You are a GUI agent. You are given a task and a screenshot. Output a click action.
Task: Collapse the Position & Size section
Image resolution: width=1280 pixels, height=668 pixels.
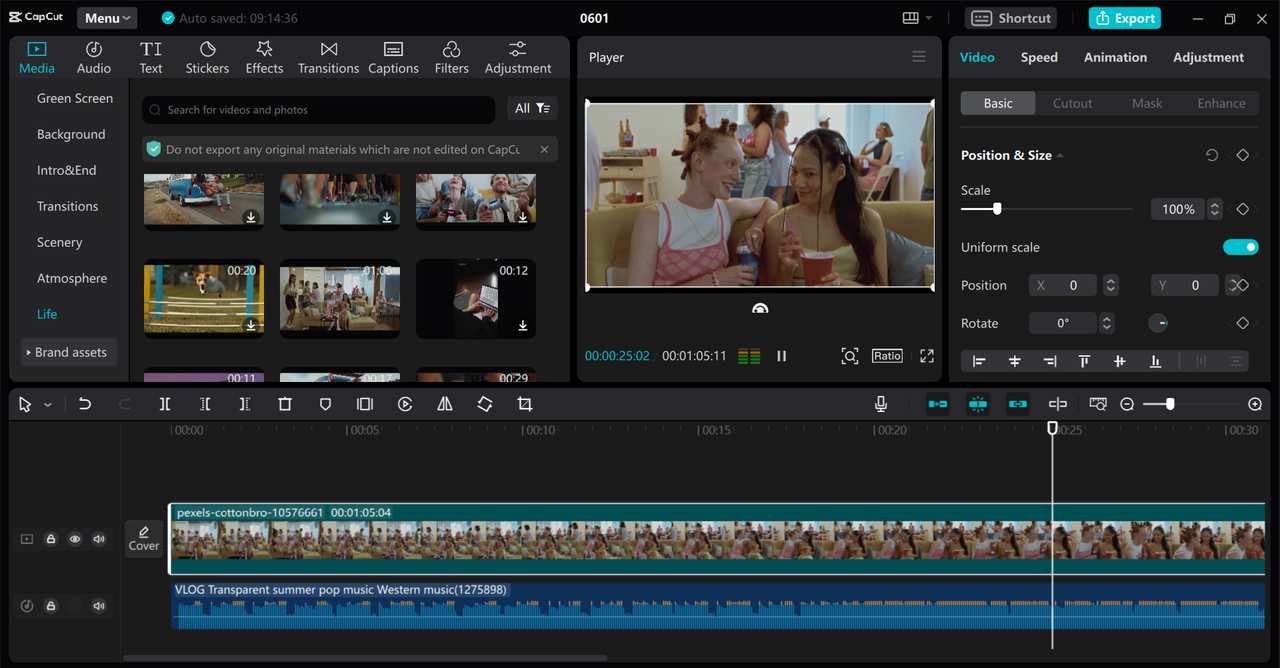pyautogui.click(x=1060, y=155)
